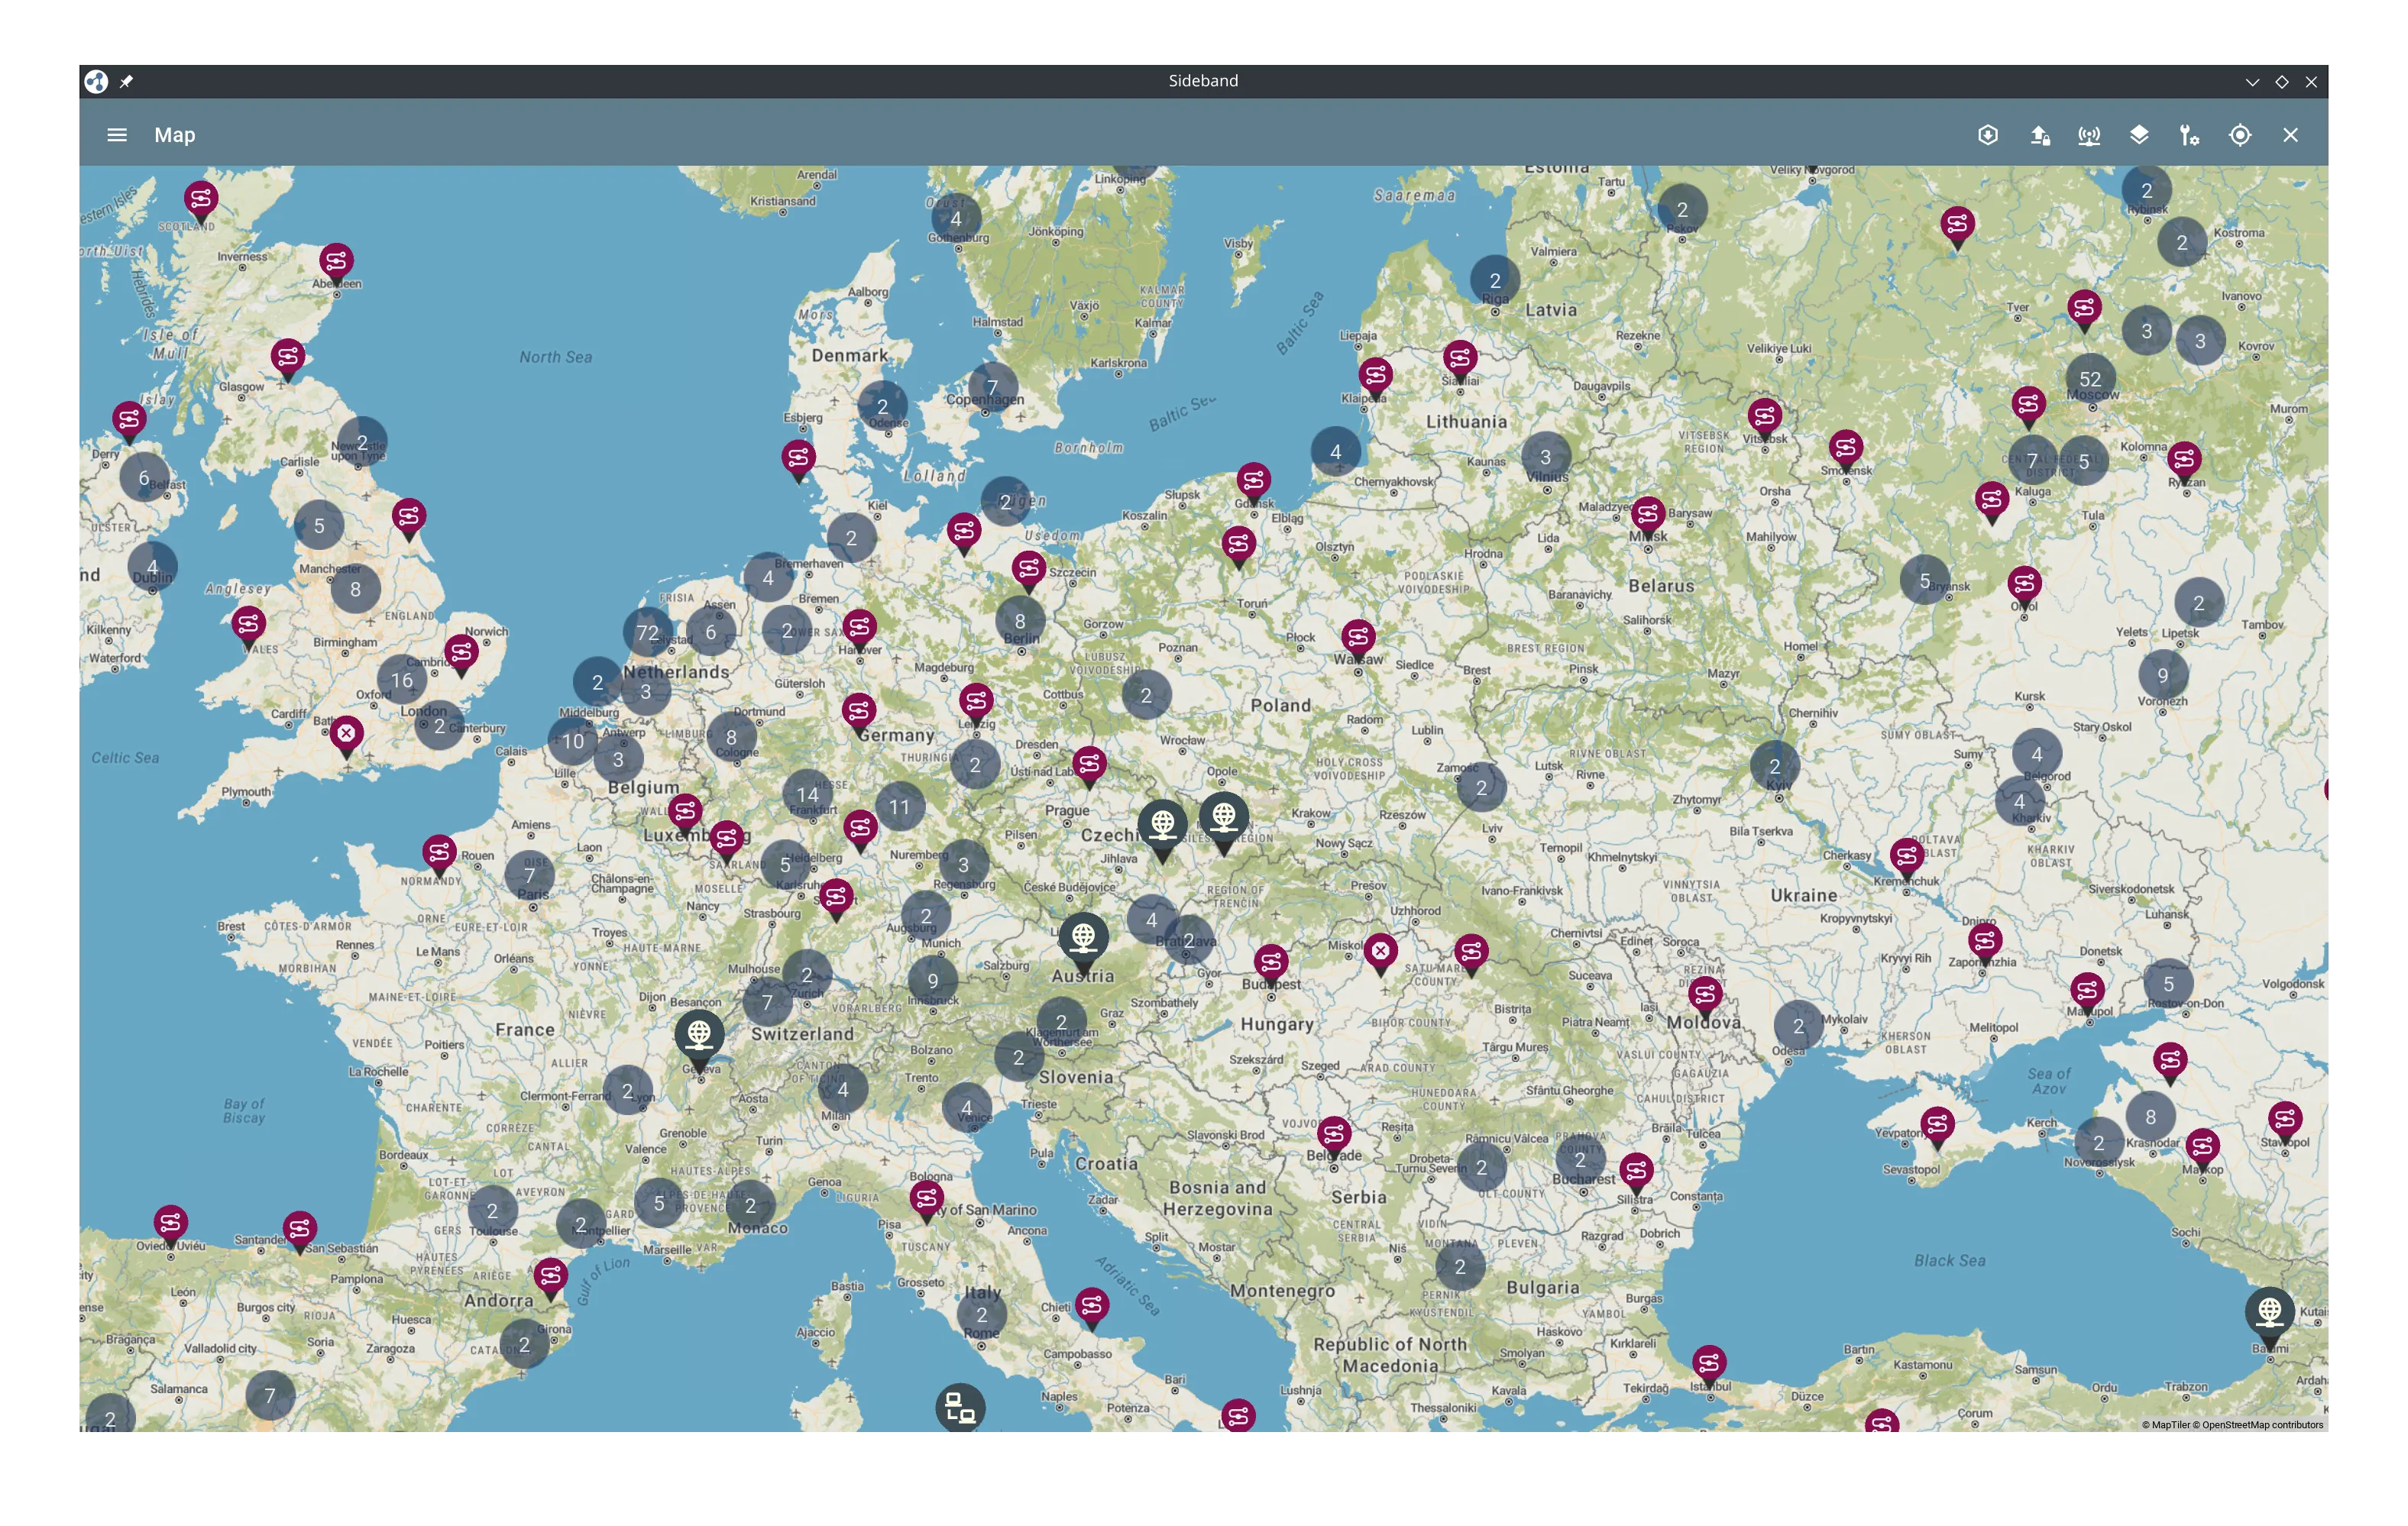Expand the 4 cluster at Dublin
2408x1526 pixels.
pyautogui.click(x=152, y=566)
